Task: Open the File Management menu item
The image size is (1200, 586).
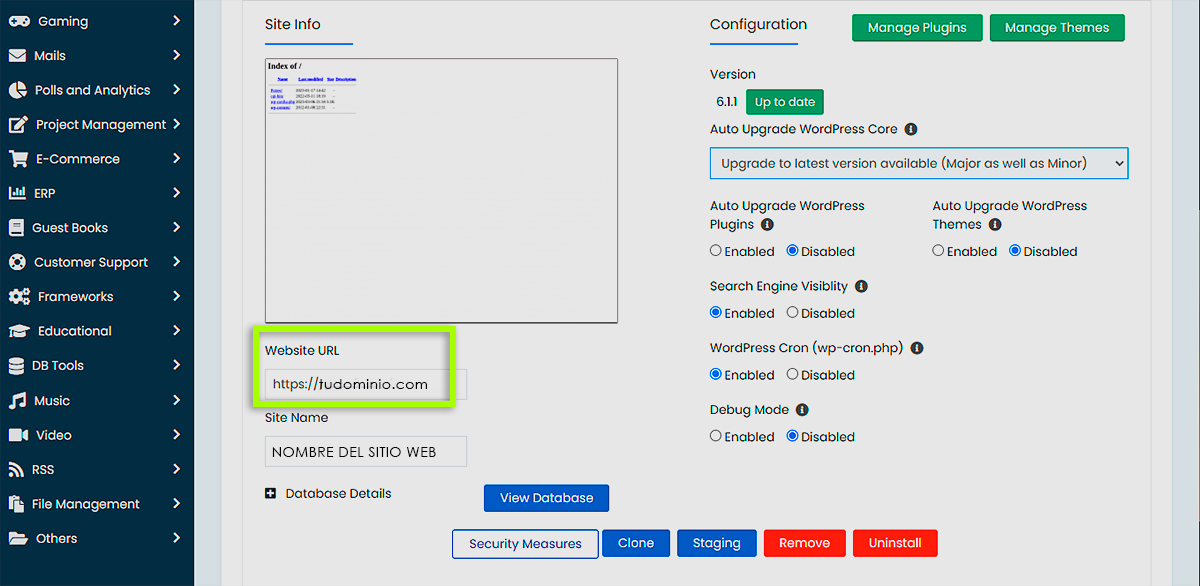Action: pyautogui.click(x=86, y=504)
